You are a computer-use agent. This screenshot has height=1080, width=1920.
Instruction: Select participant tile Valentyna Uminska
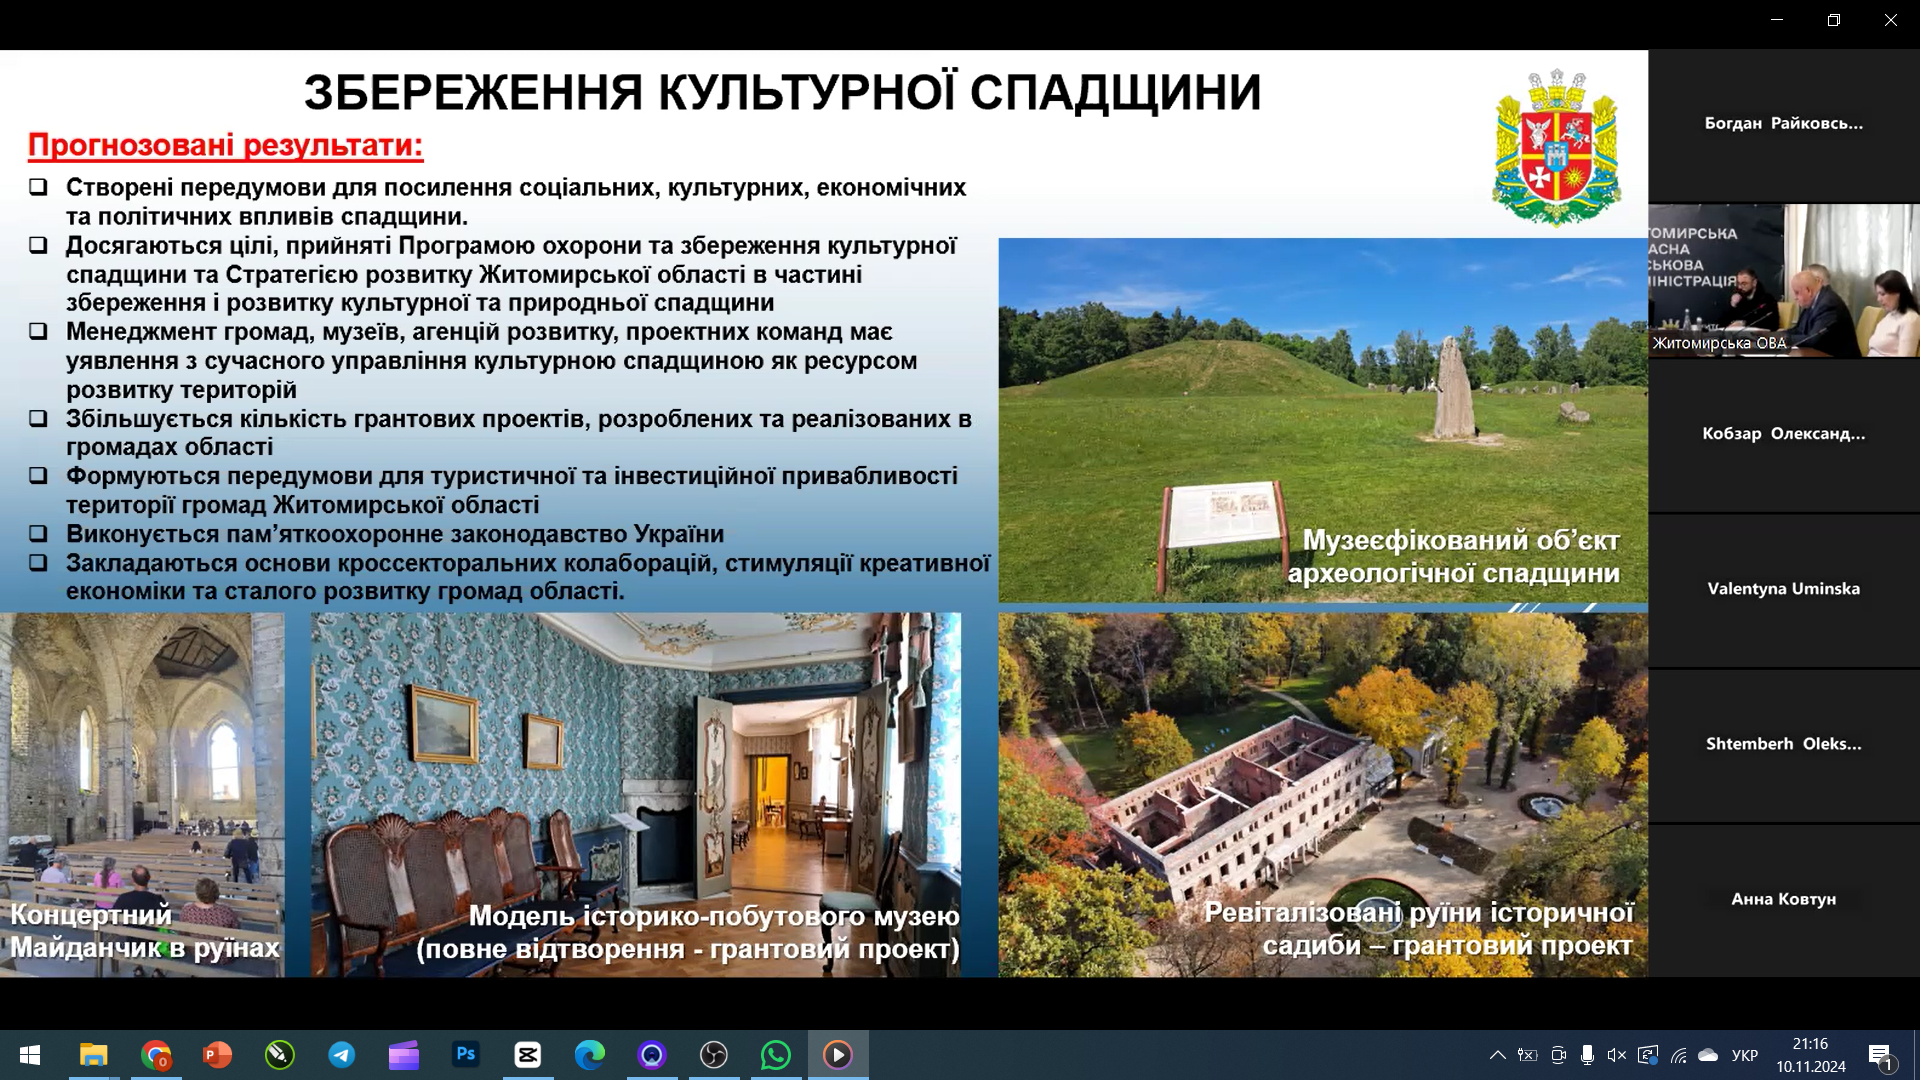[1784, 589]
